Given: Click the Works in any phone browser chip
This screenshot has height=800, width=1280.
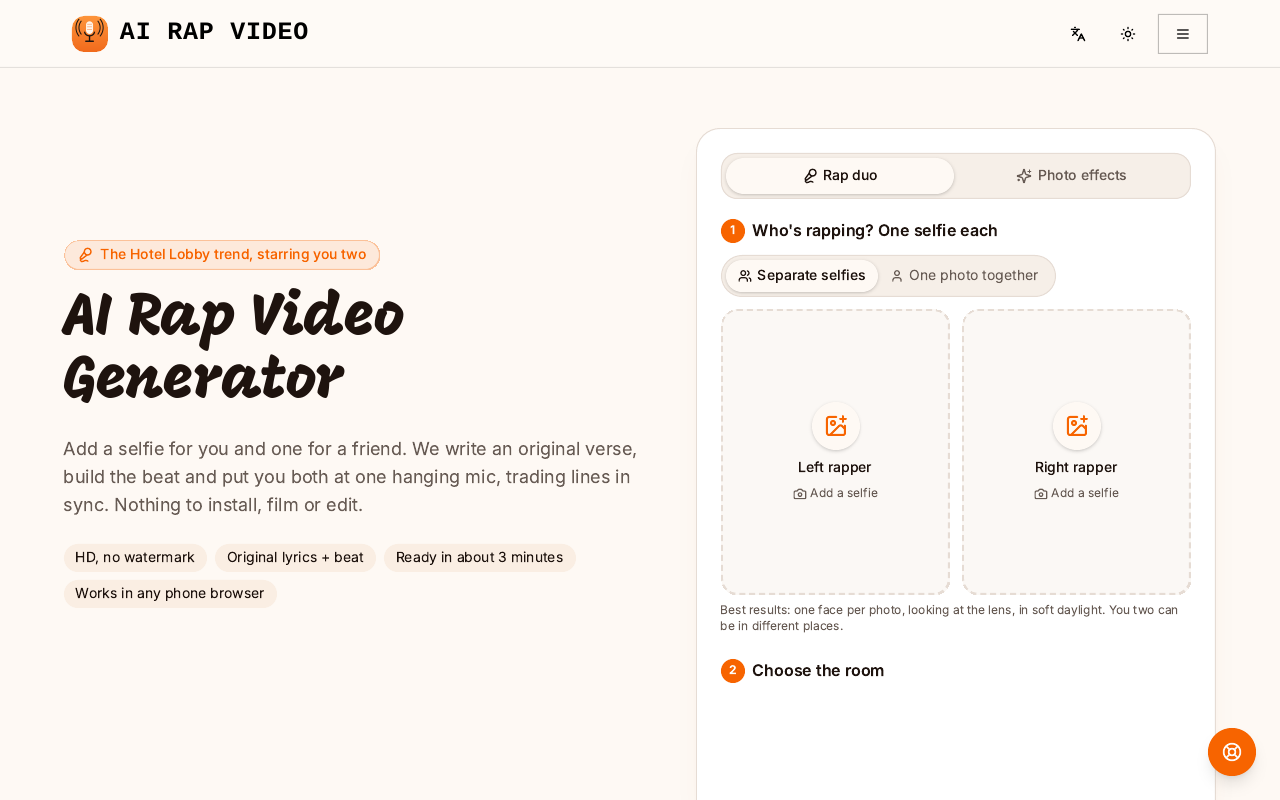Looking at the screenshot, I should 170,594.
